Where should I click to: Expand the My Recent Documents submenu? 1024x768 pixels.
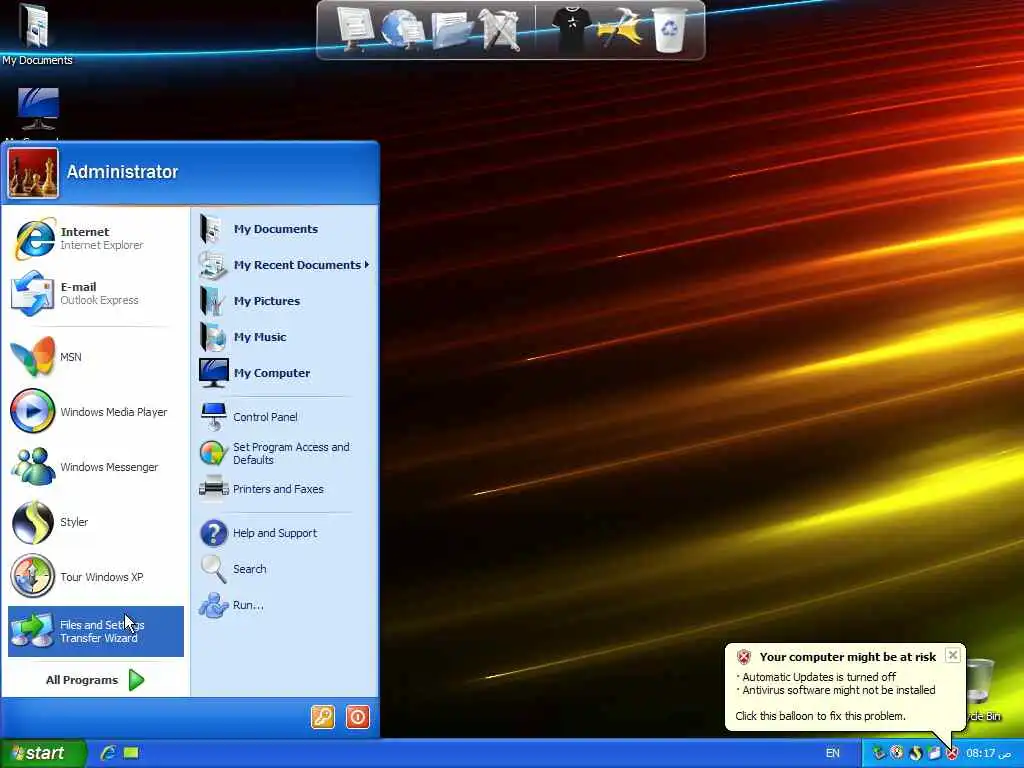click(x=285, y=264)
